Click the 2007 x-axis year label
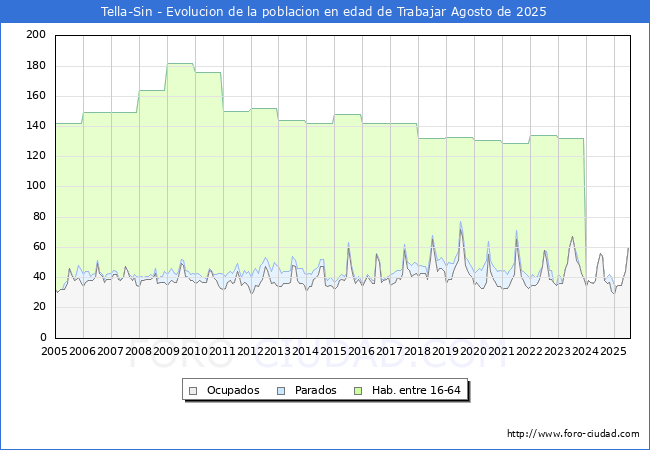 pos(110,351)
